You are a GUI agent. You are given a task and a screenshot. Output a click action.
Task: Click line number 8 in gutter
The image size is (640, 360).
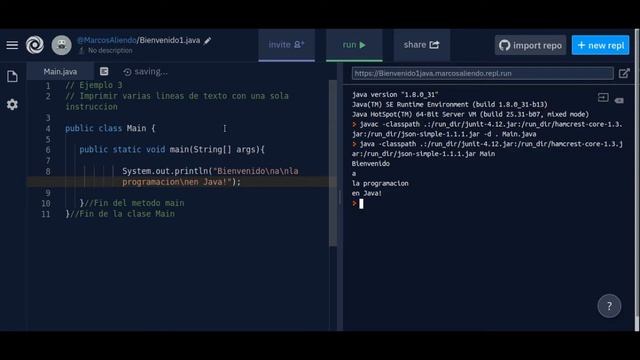48,171
